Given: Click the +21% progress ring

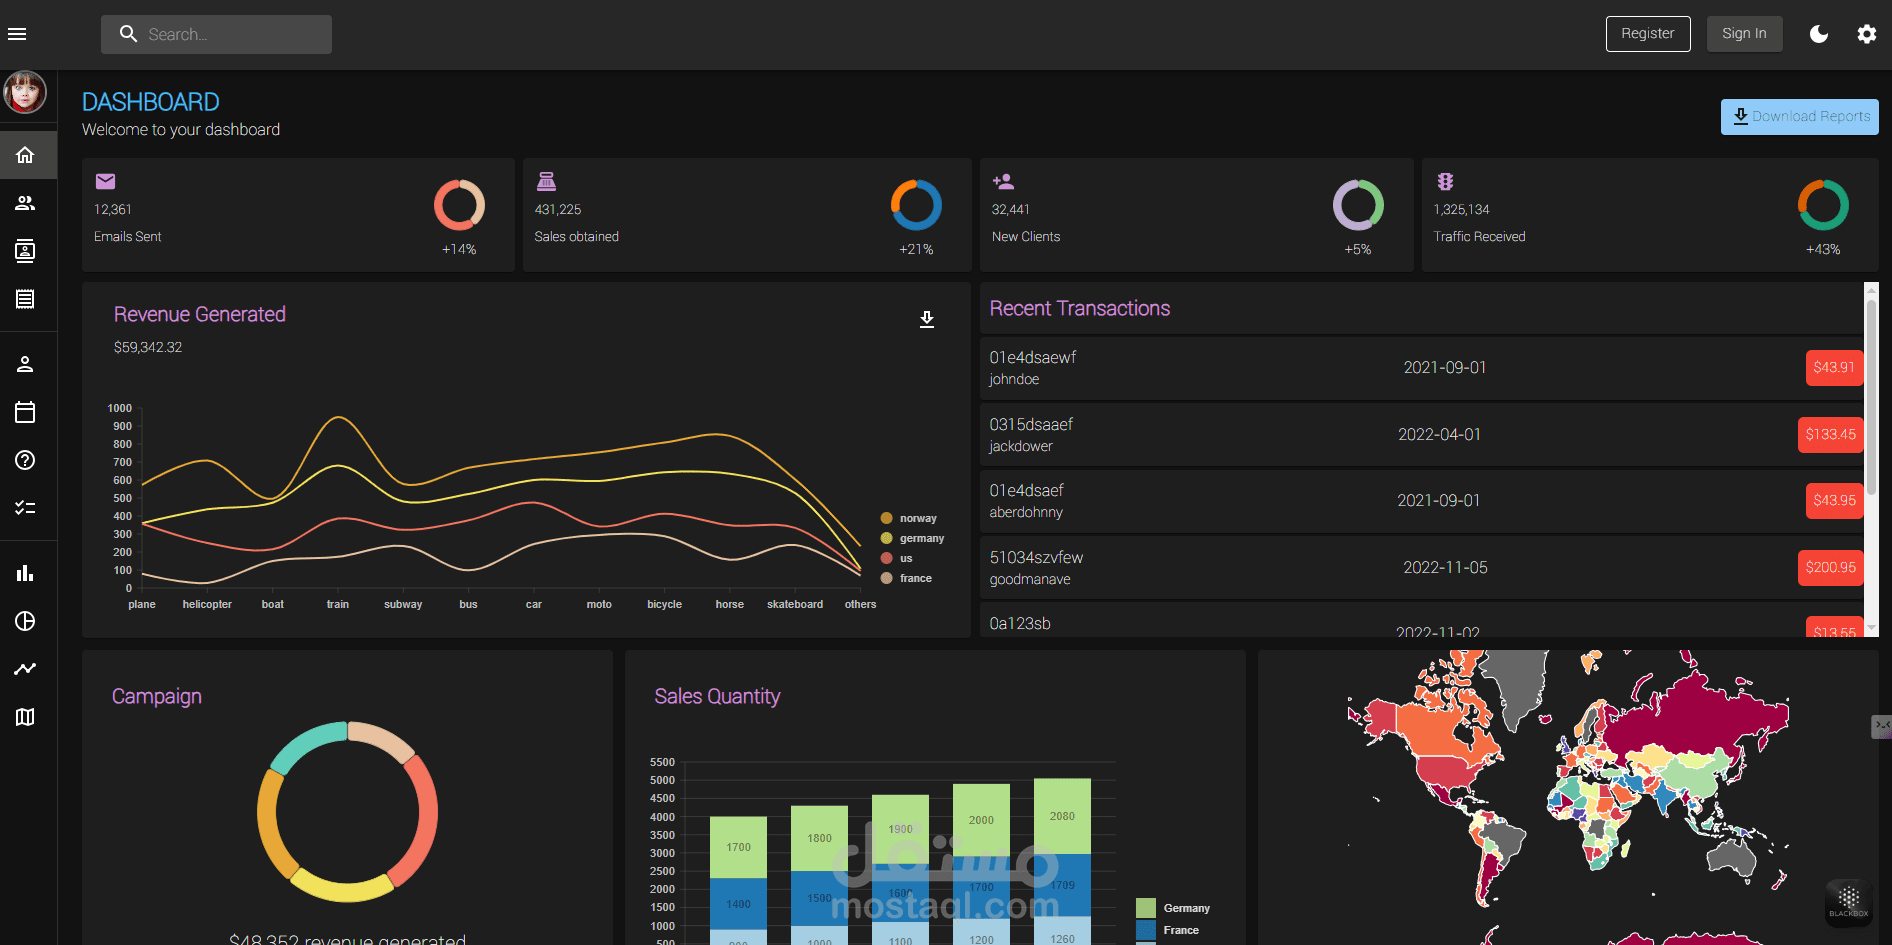Looking at the screenshot, I should pos(916,205).
